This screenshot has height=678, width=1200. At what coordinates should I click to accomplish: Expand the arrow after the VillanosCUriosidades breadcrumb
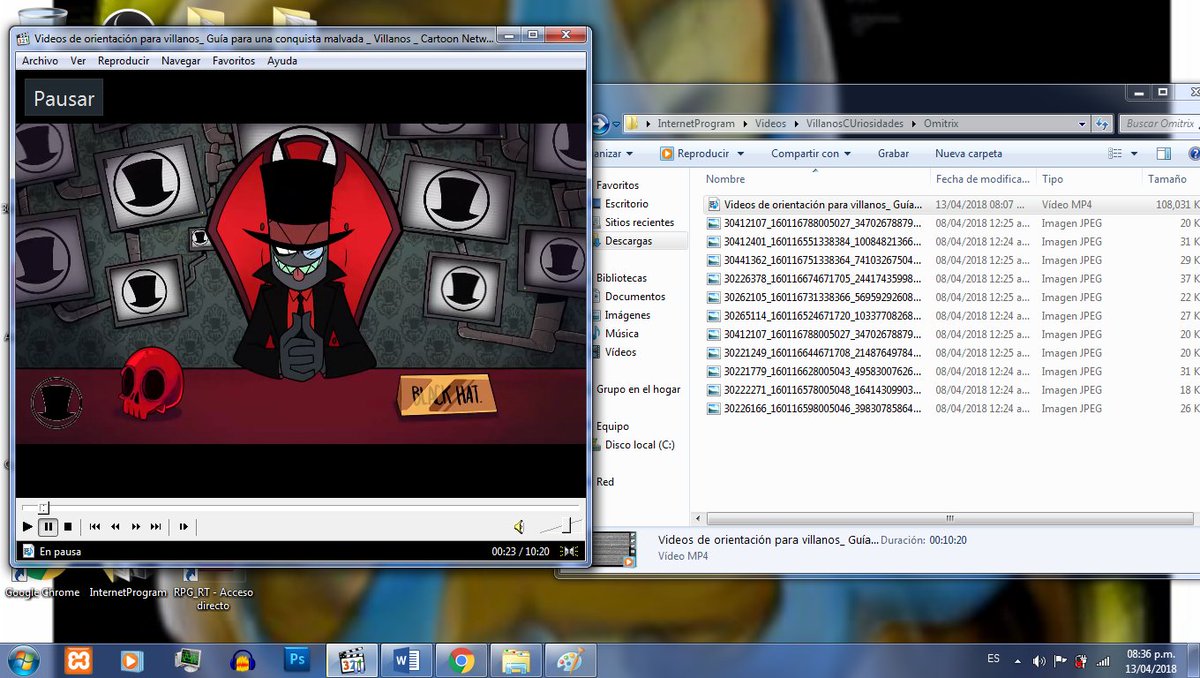912,124
